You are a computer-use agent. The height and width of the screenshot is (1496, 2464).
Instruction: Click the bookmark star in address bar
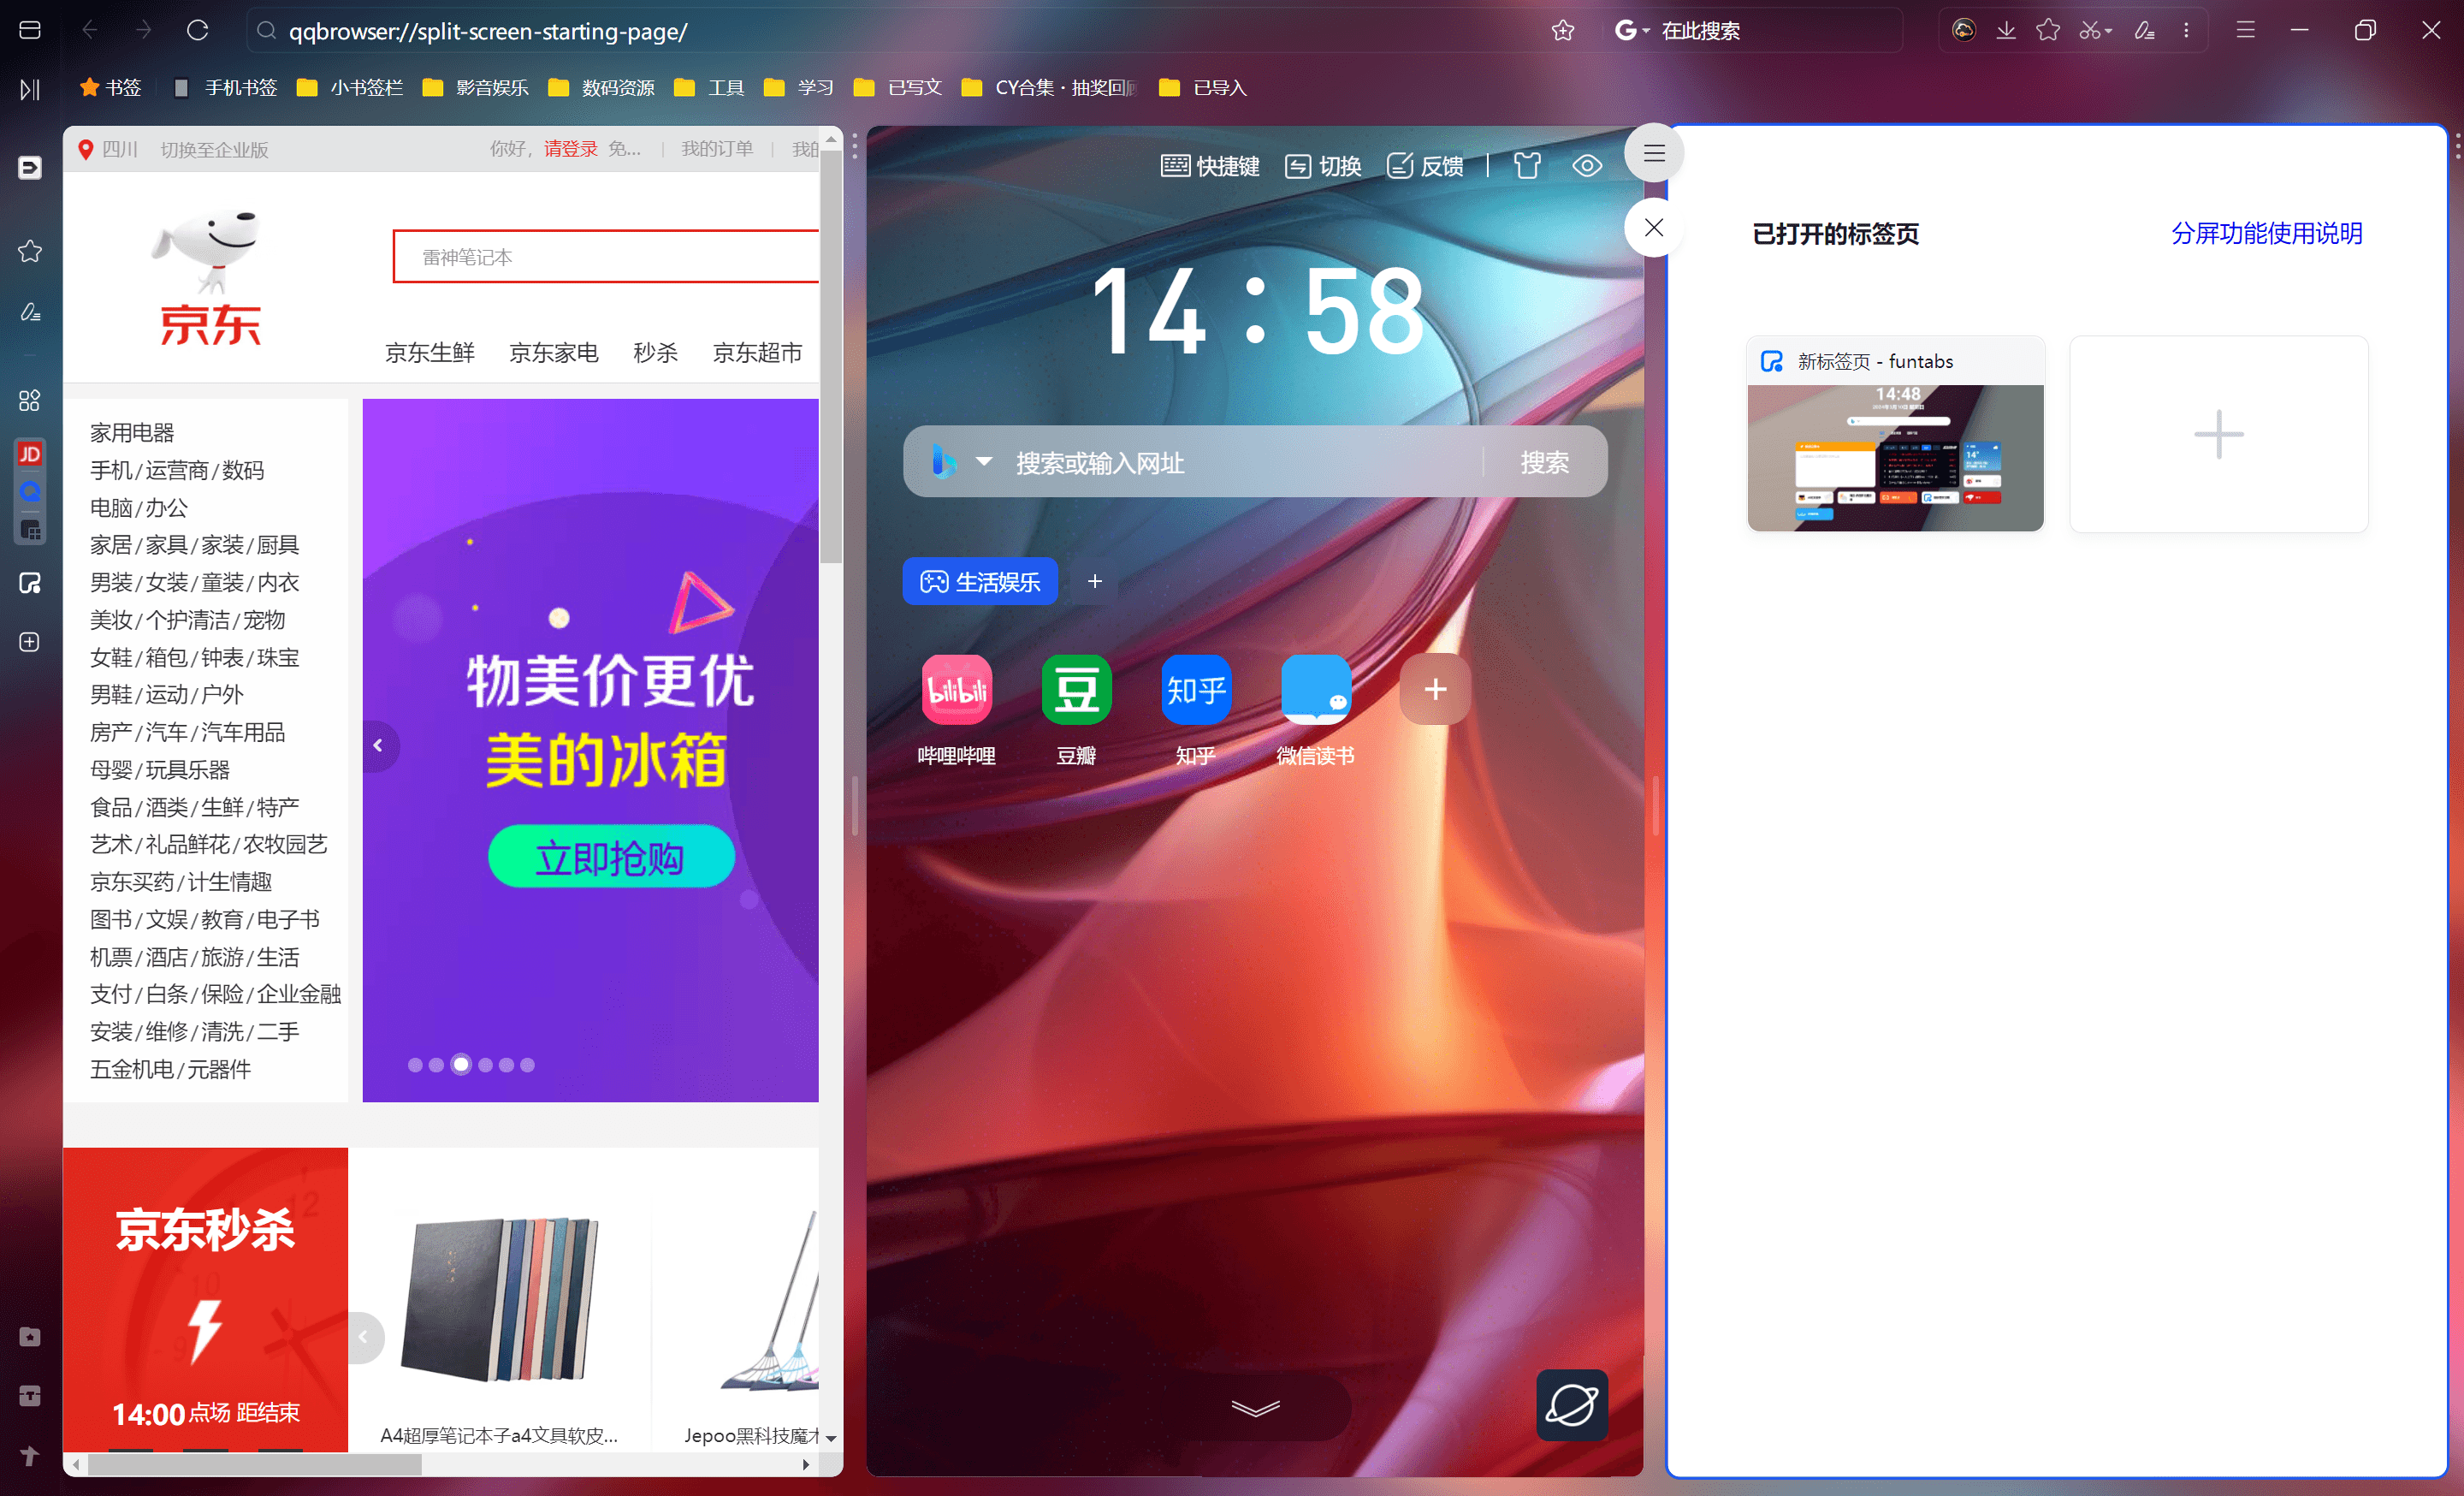[x=1562, y=31]
